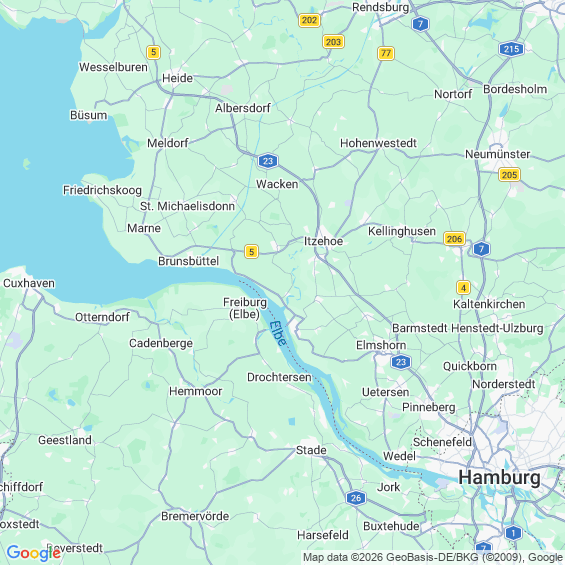The height and width of the screenshot is (565, 565).
Task: Click the Map data copyright text
Action: tap(433, 557)
